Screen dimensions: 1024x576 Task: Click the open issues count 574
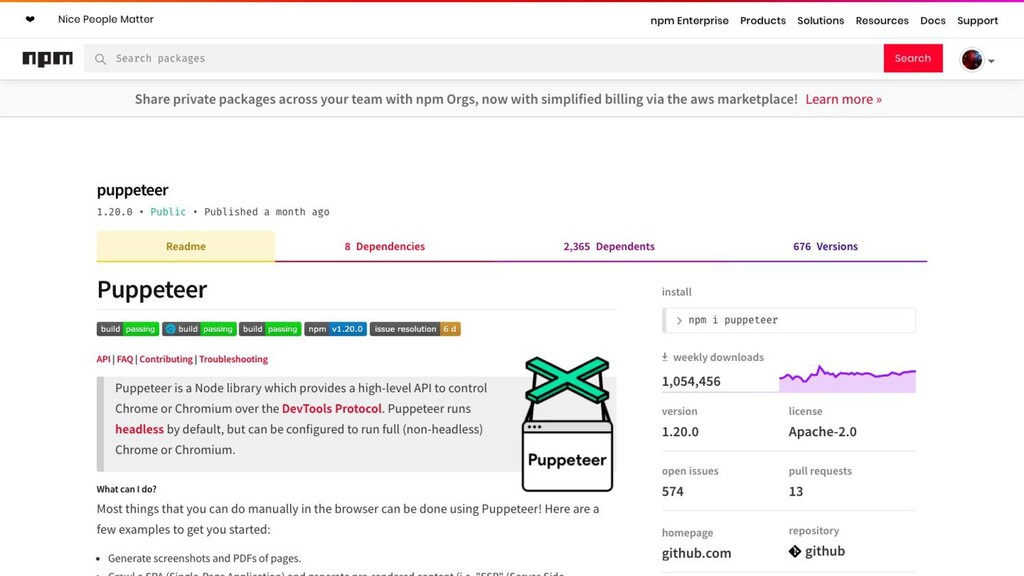(x=673, y=491)
